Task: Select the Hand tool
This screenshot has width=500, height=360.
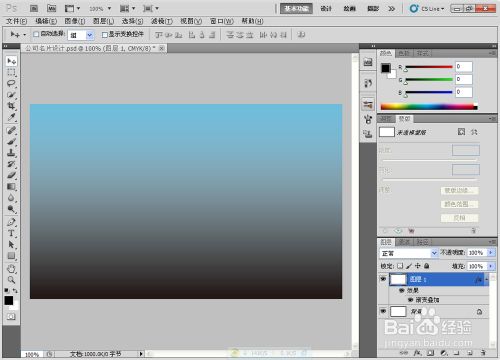Action: pos(11,268)
